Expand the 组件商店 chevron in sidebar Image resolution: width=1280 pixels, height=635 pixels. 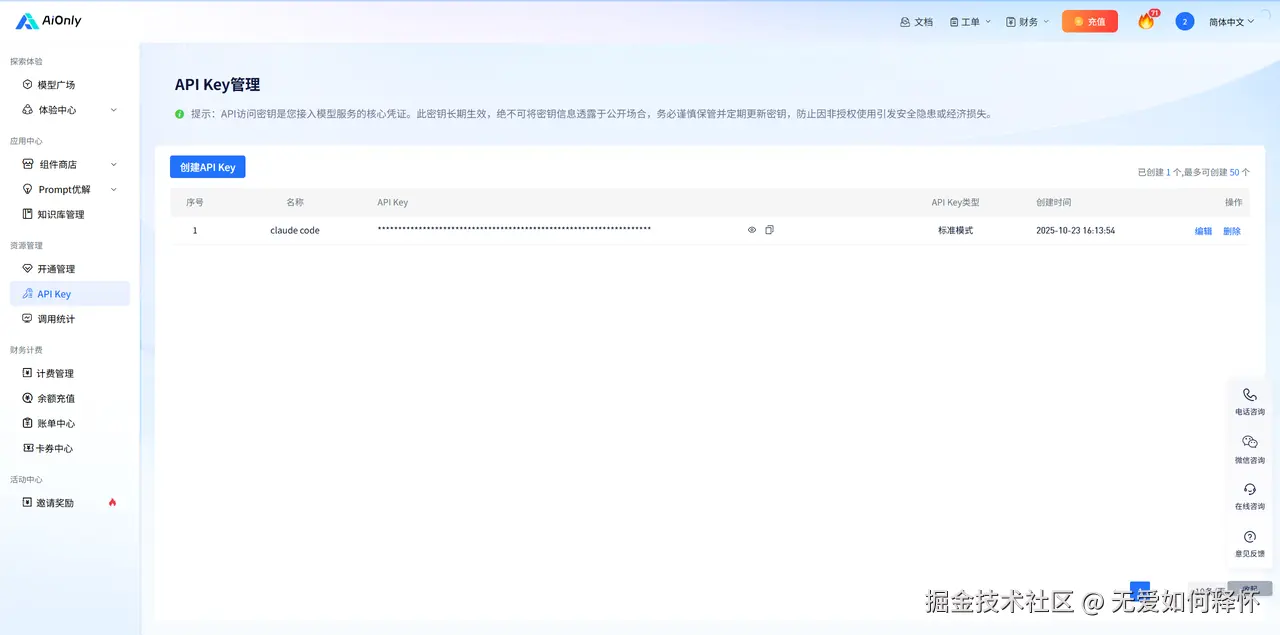(113, 164)
